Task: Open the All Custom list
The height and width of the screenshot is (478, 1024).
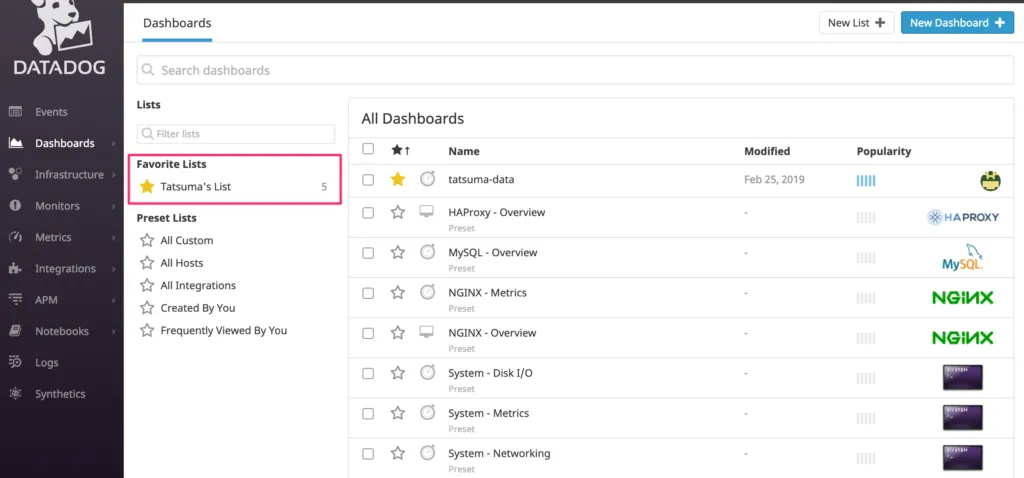Action: click(x=187, y=240)
